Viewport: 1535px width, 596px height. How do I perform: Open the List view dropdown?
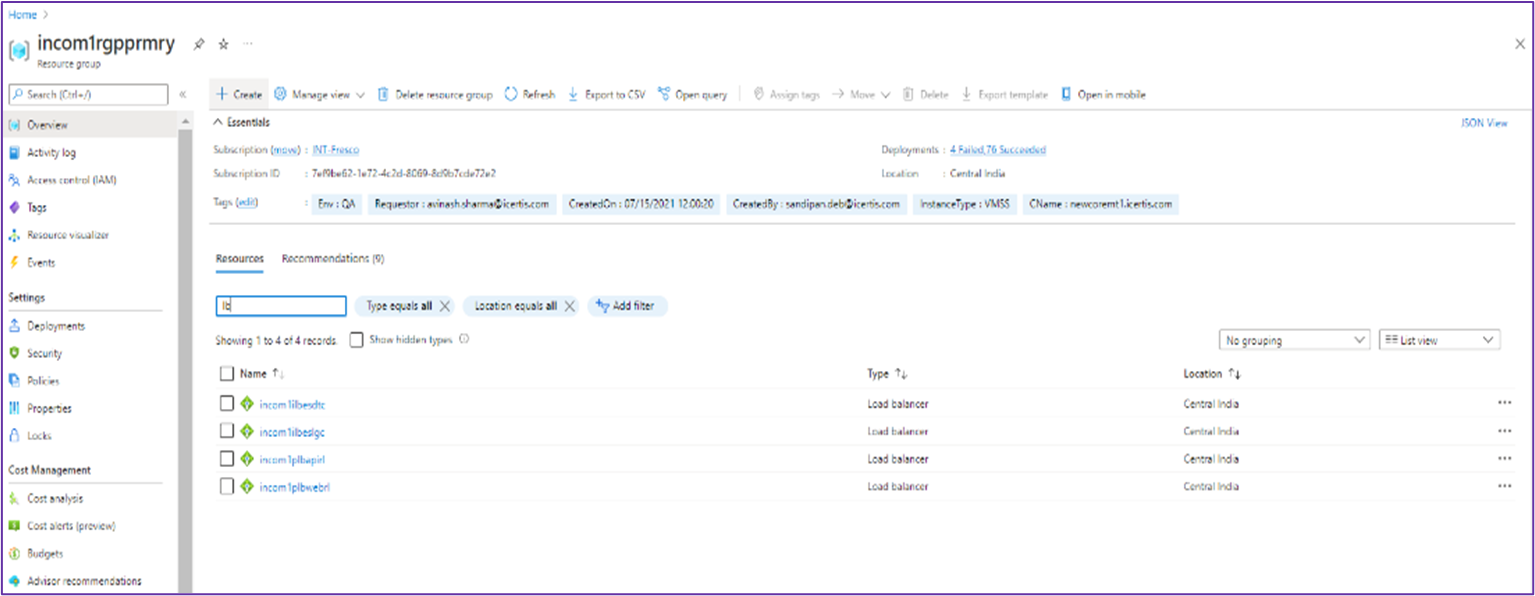[x=1439, y=340]
